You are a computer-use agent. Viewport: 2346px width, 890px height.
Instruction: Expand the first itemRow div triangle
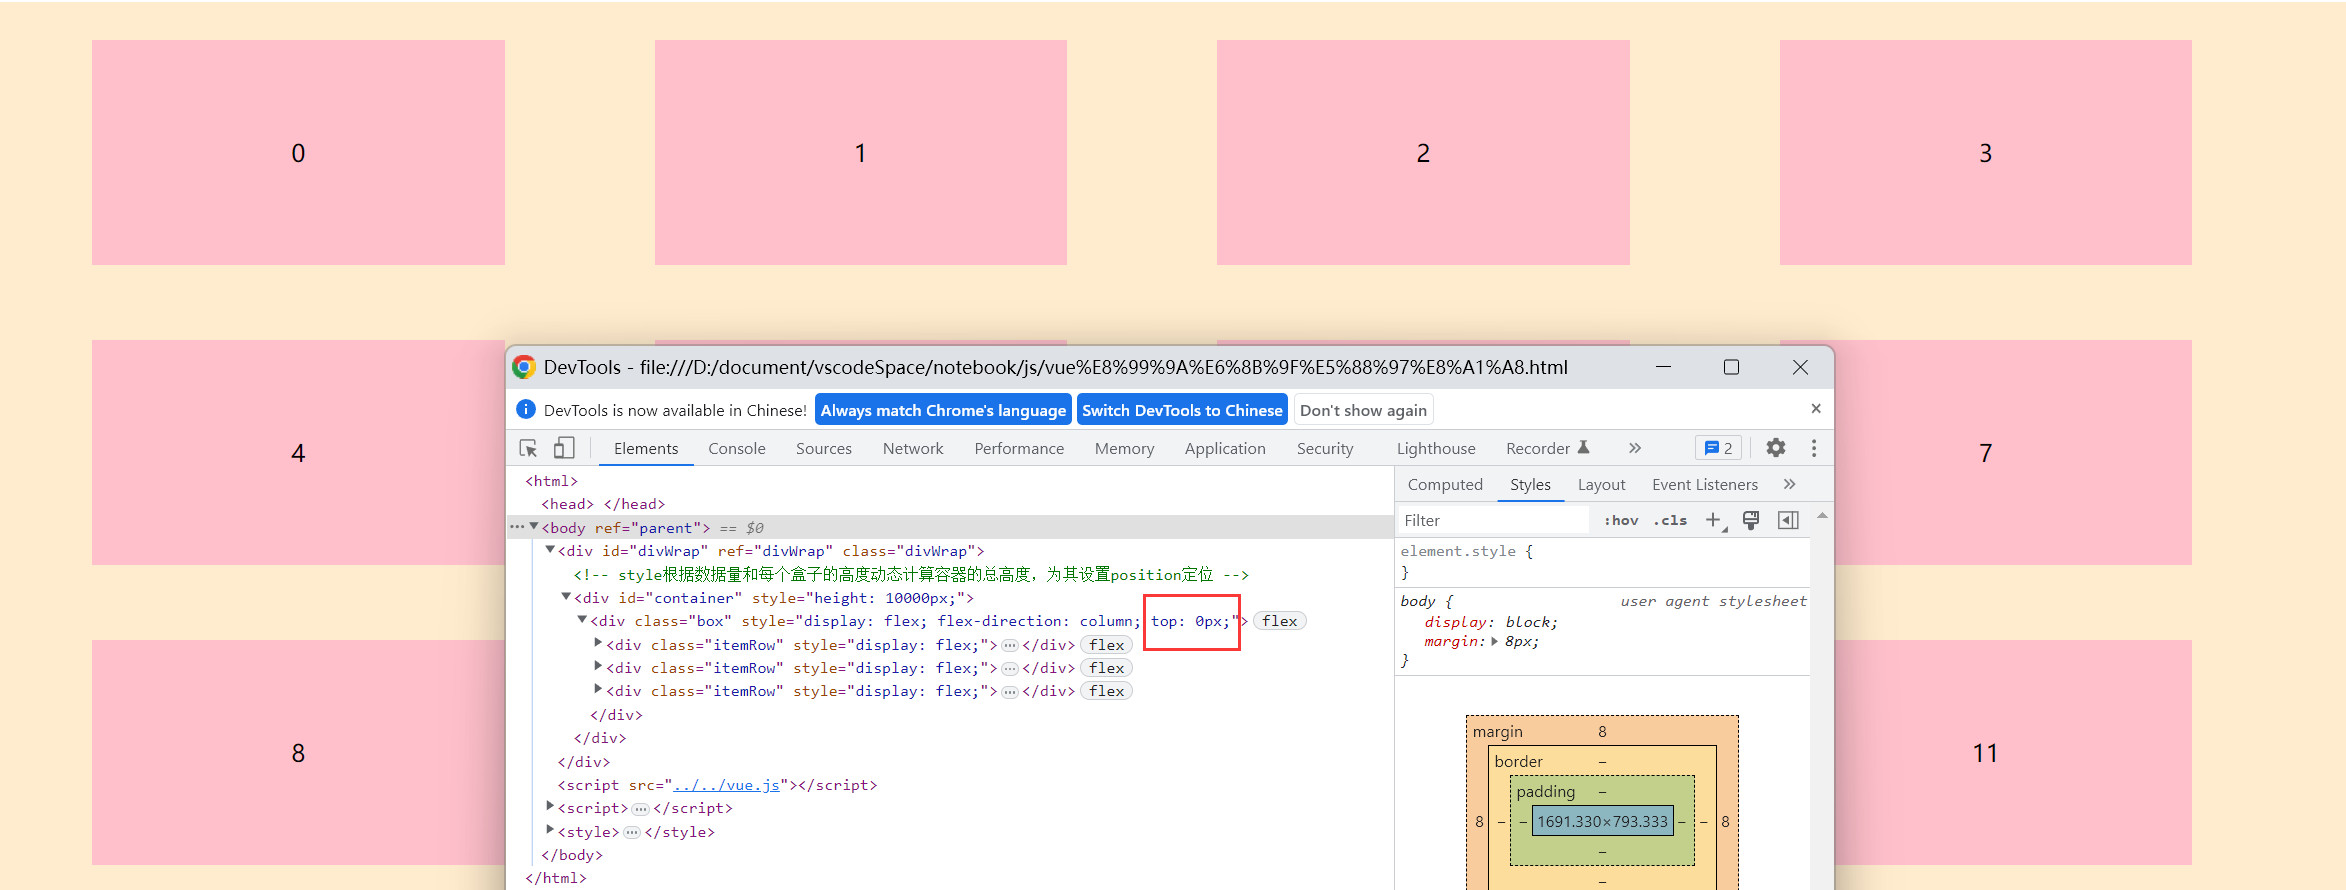(x=598, y=643)
